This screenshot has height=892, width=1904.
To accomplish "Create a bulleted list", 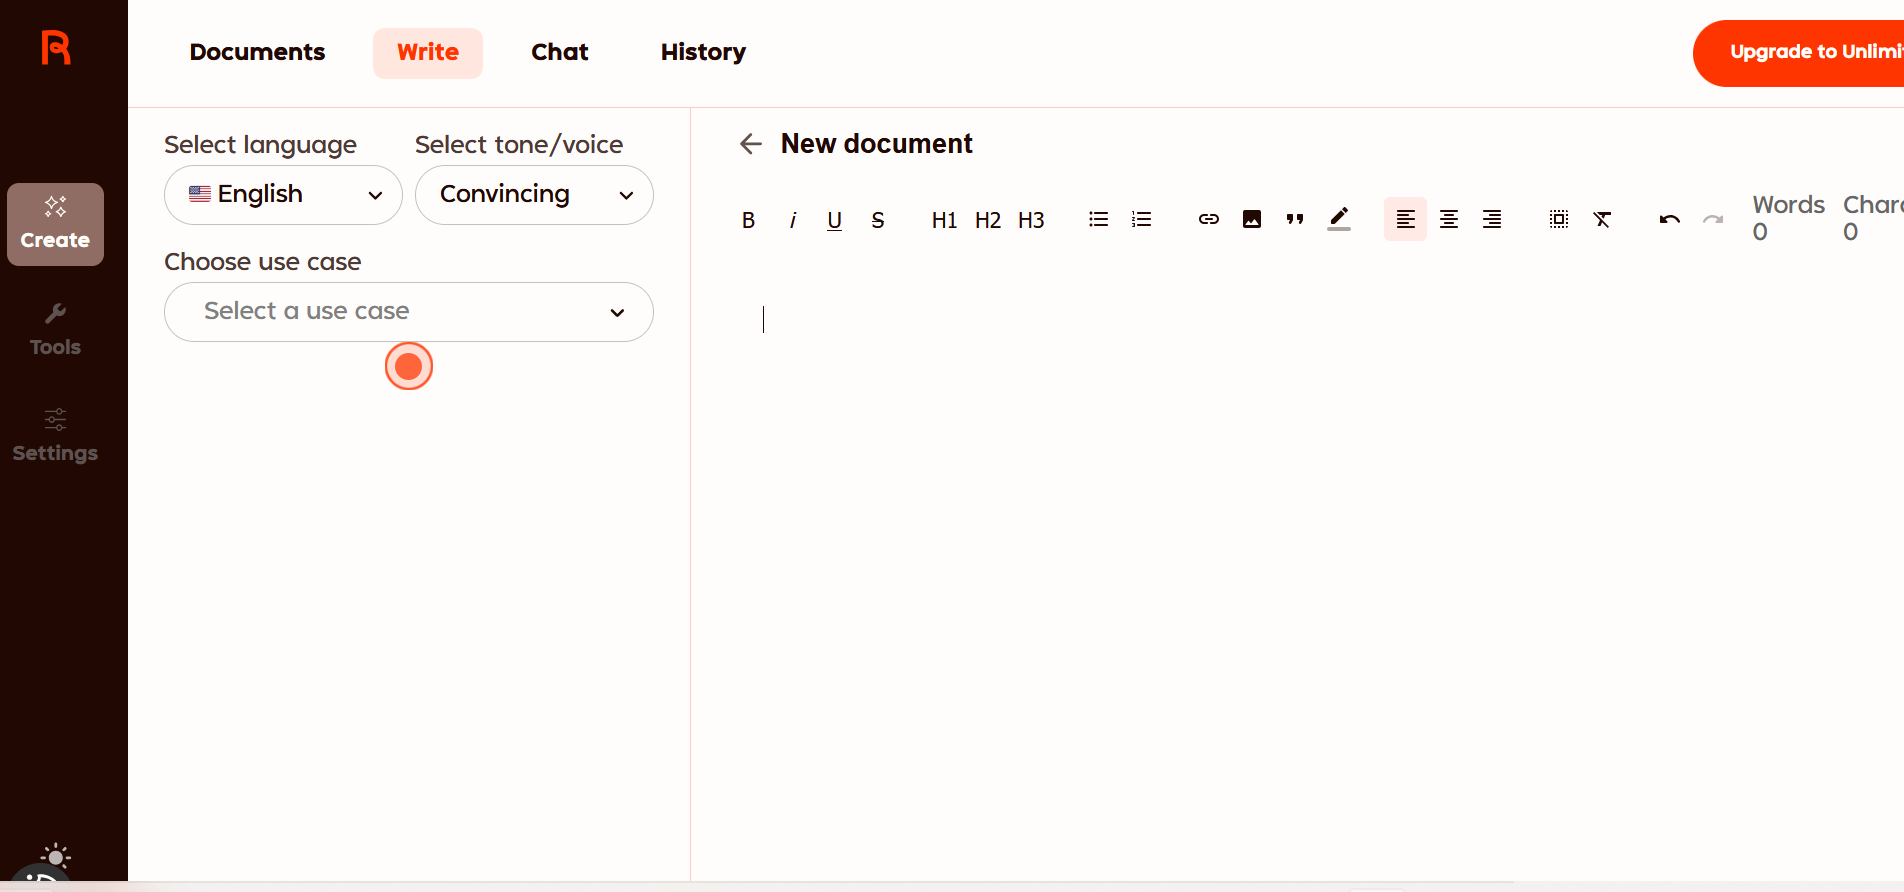I will 1098,219.
